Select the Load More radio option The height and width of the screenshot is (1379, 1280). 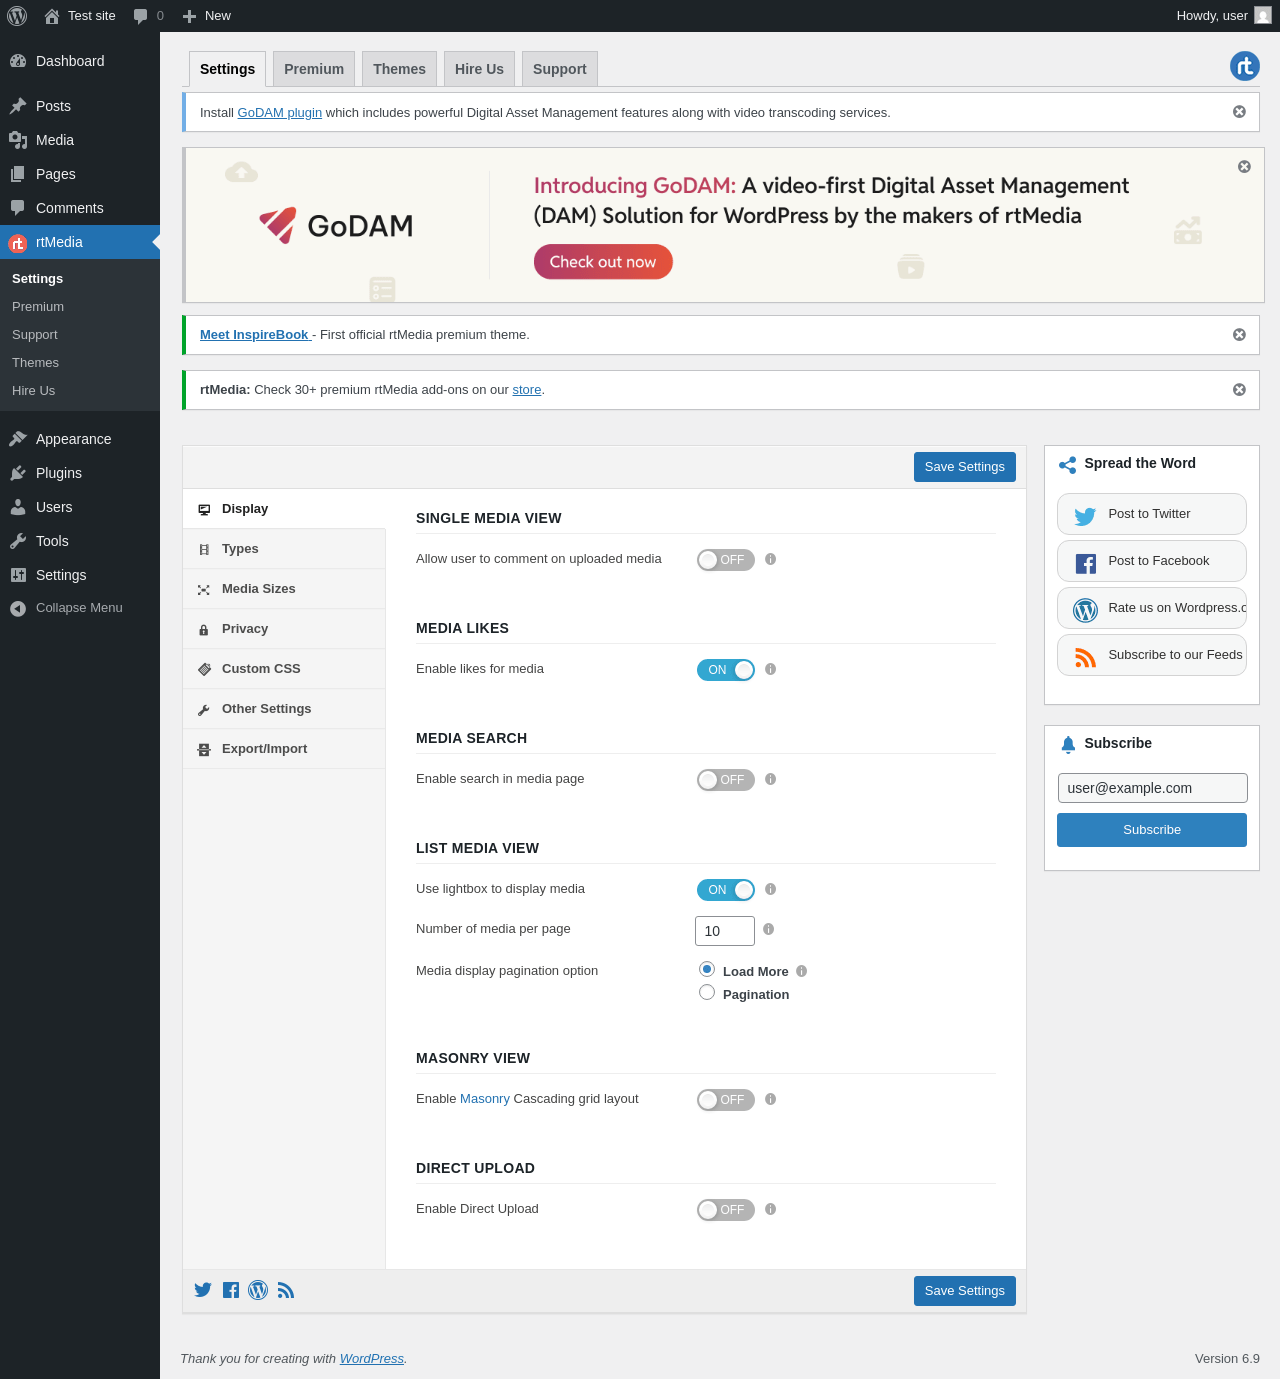pyautogui.click(x=707, y=969)
